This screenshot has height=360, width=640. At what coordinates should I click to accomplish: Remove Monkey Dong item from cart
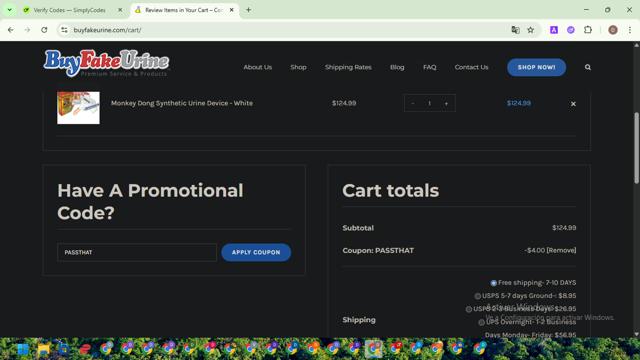coord(573,104)
